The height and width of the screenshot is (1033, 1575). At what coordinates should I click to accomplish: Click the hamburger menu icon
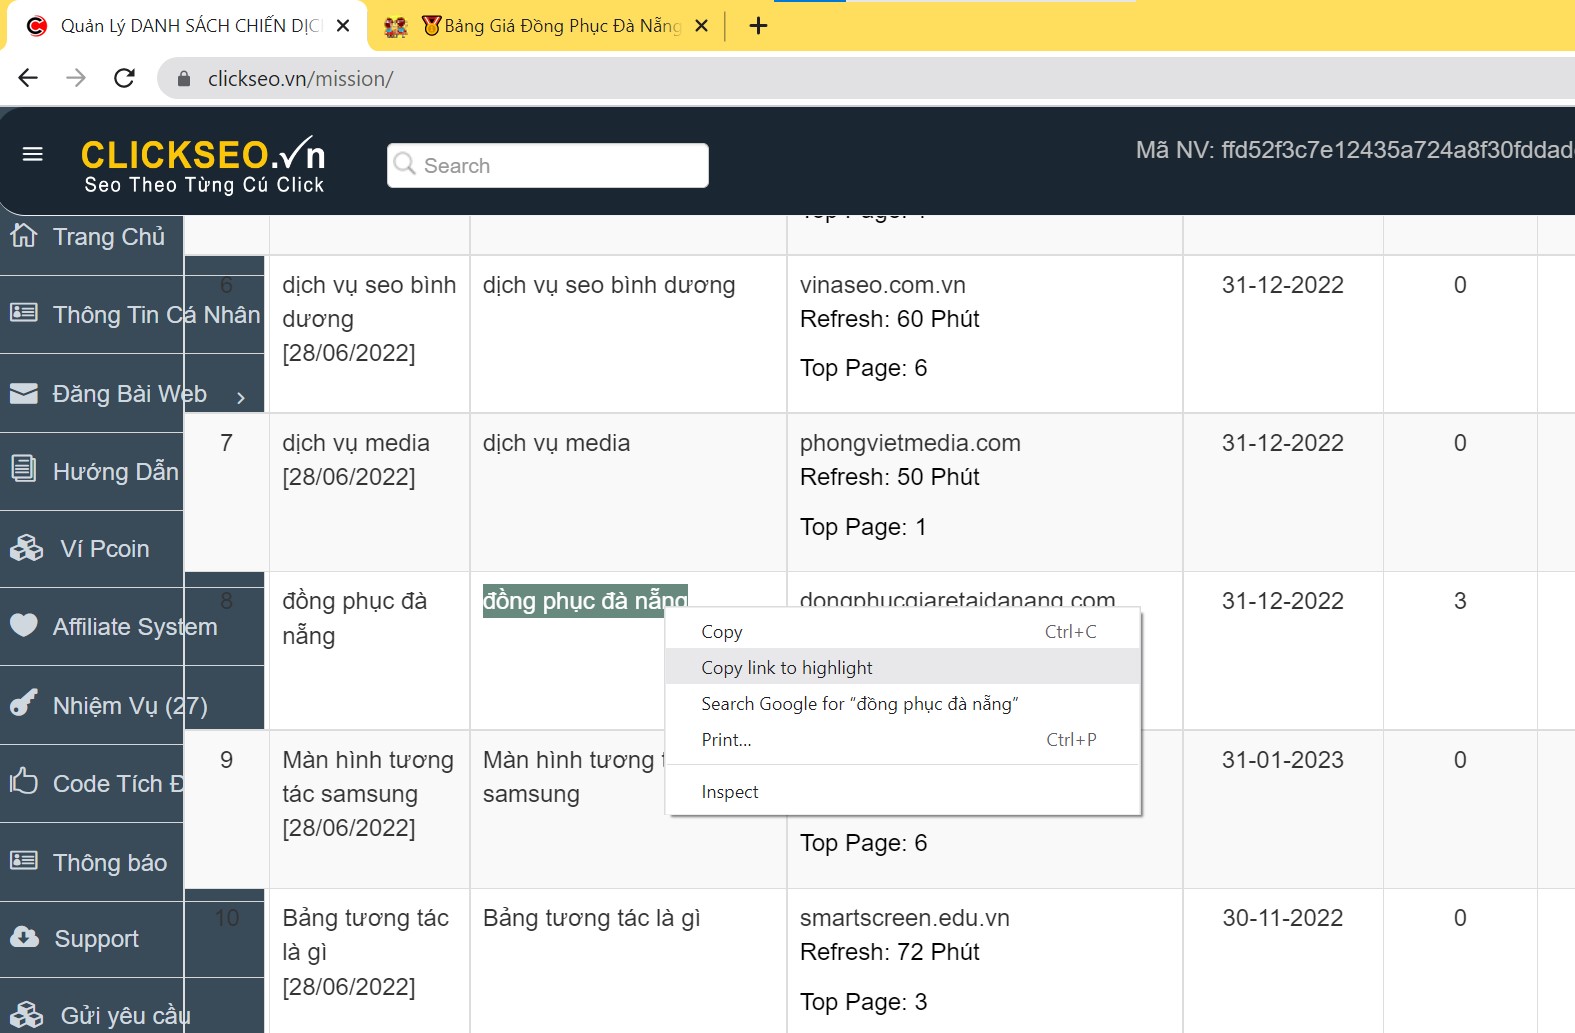(32, 154)
